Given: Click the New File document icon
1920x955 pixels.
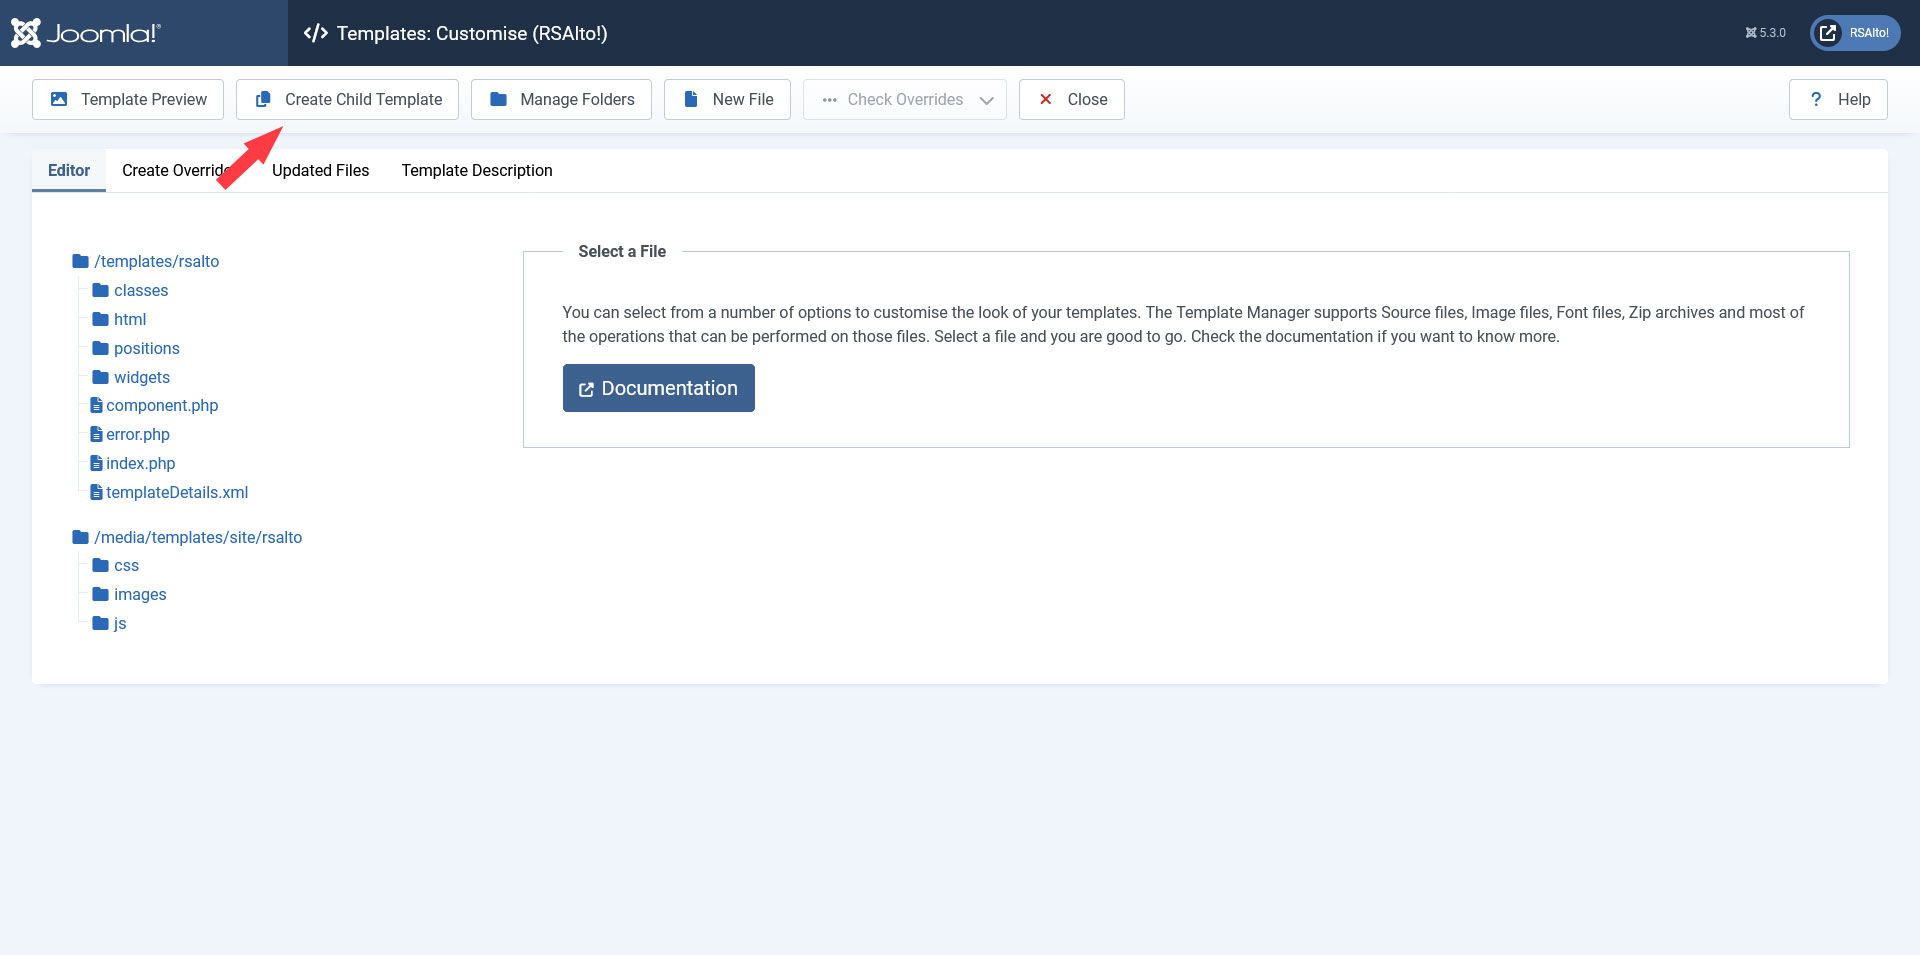Looking at the screenshot, I should pos(690,99).
